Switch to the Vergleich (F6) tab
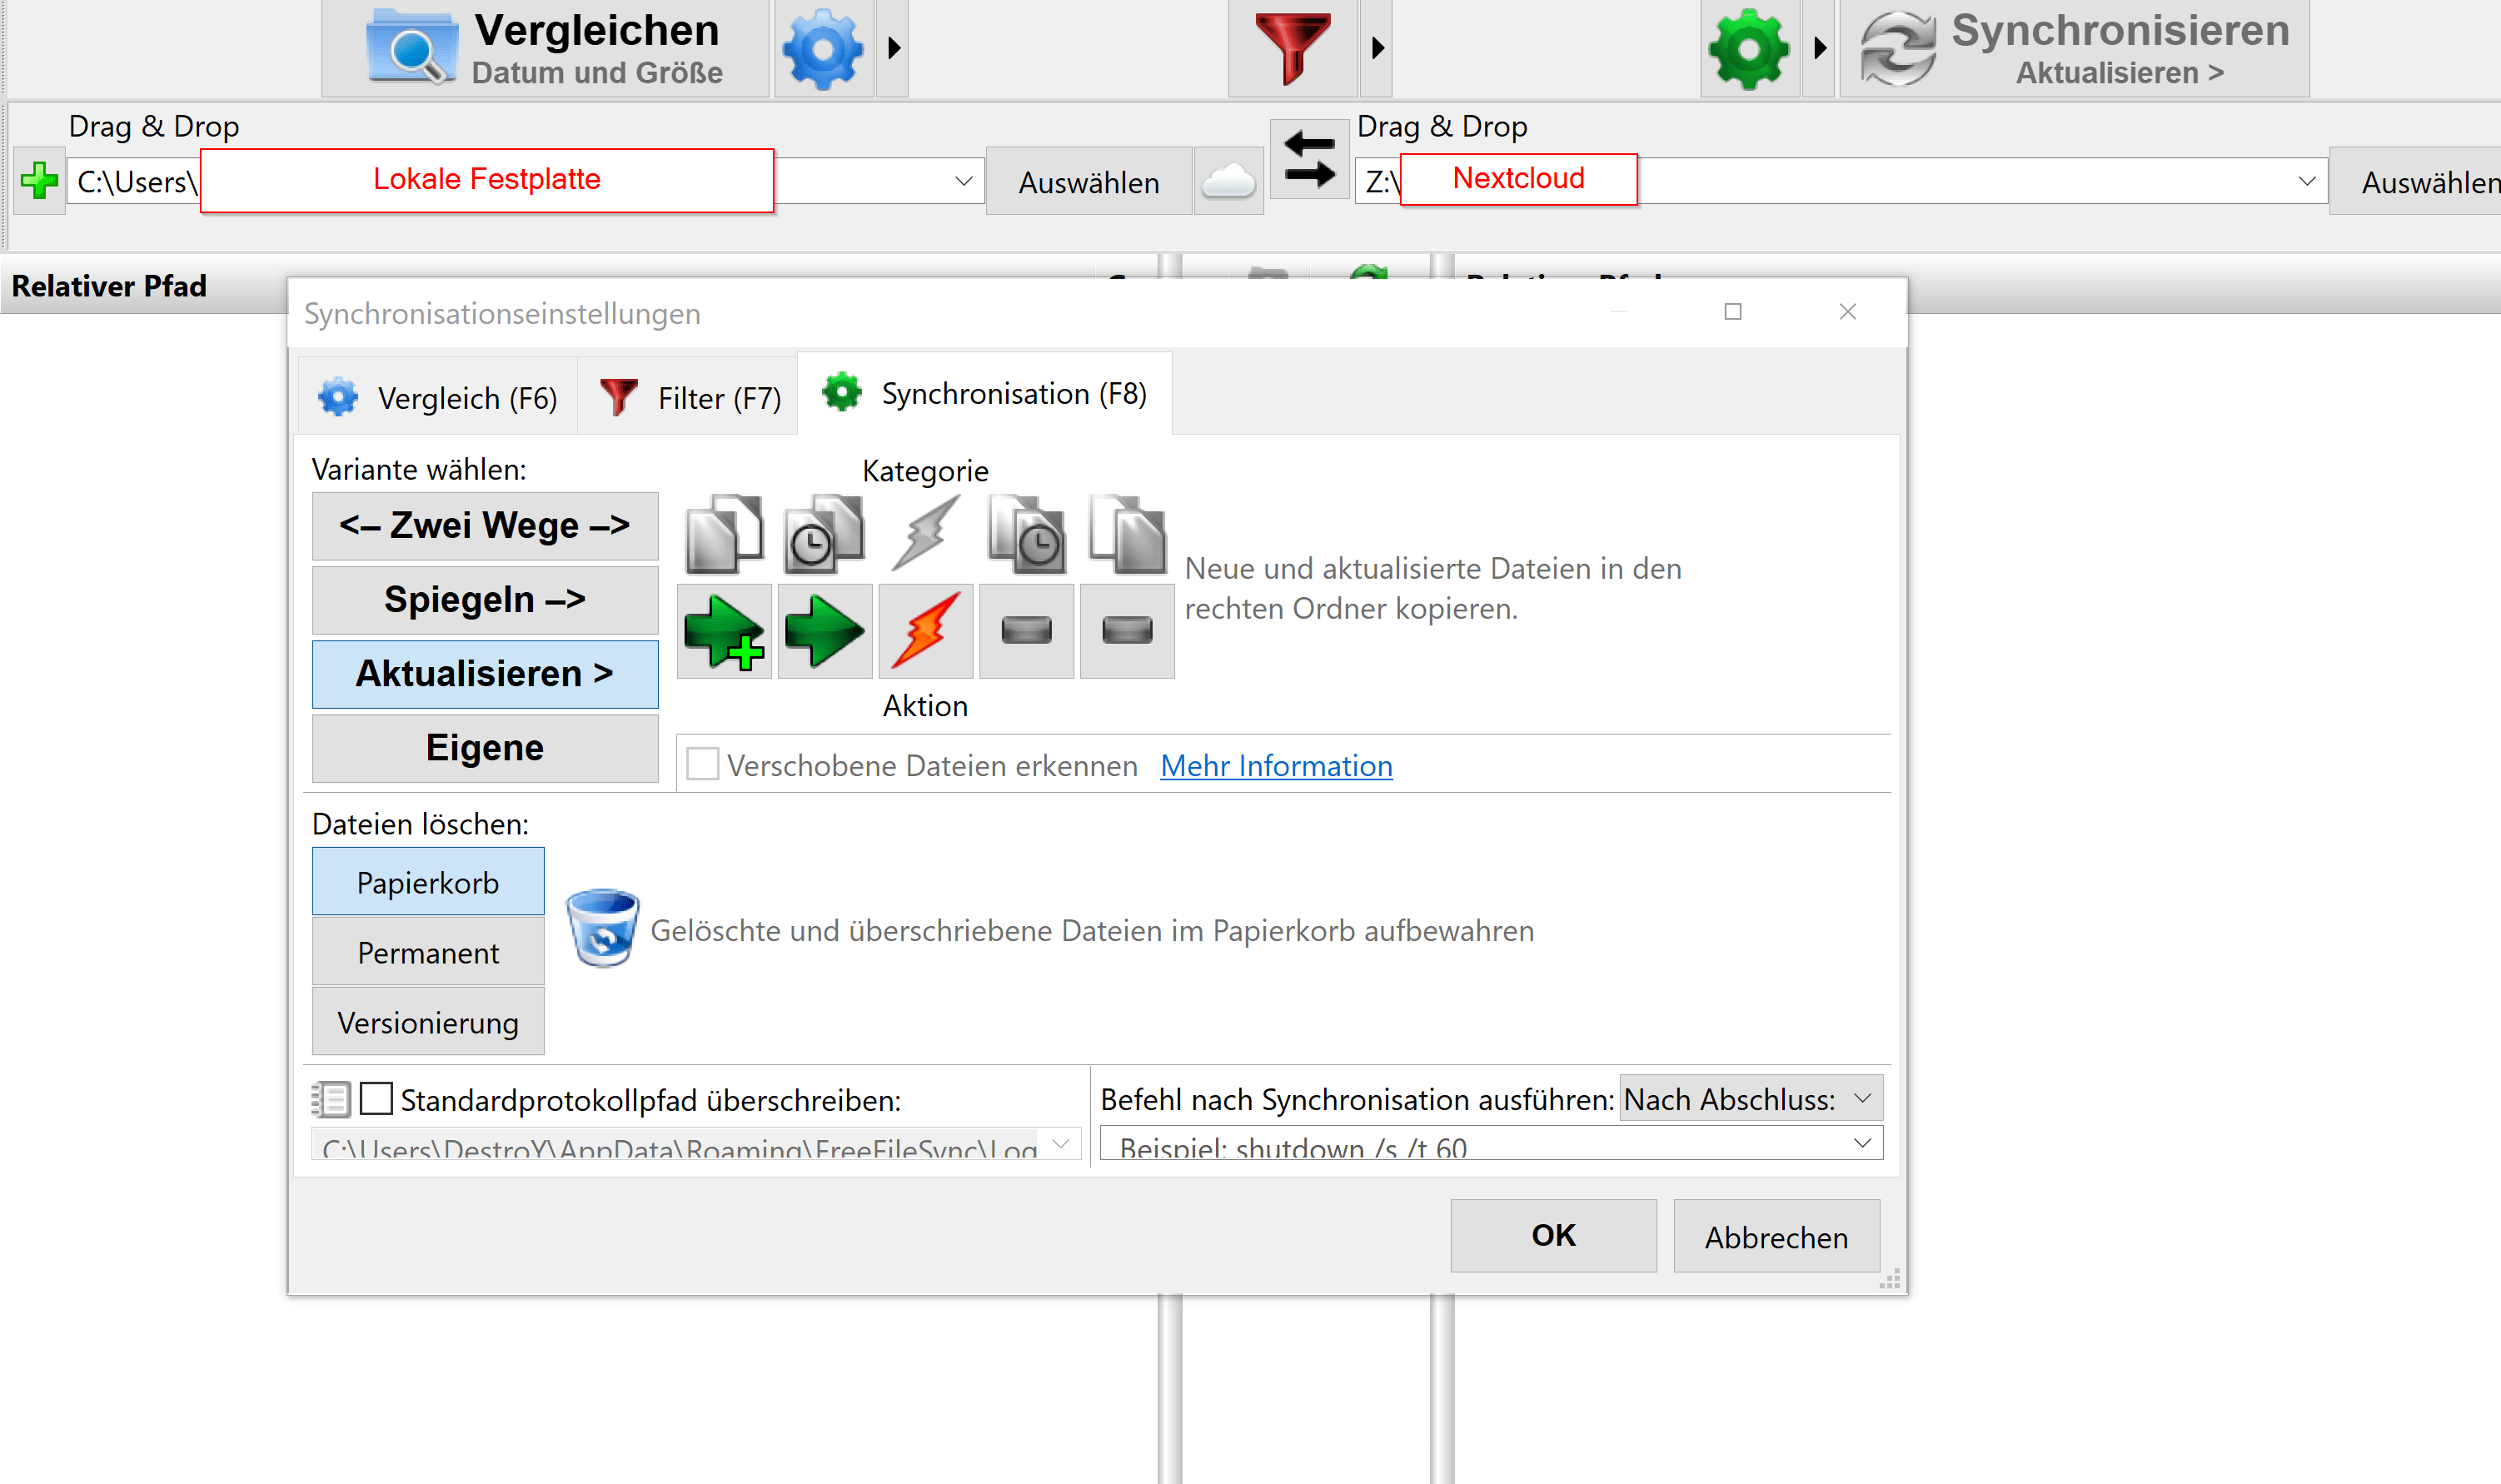This screenshot has width=2501, height=1484. [x=438, y=398]
